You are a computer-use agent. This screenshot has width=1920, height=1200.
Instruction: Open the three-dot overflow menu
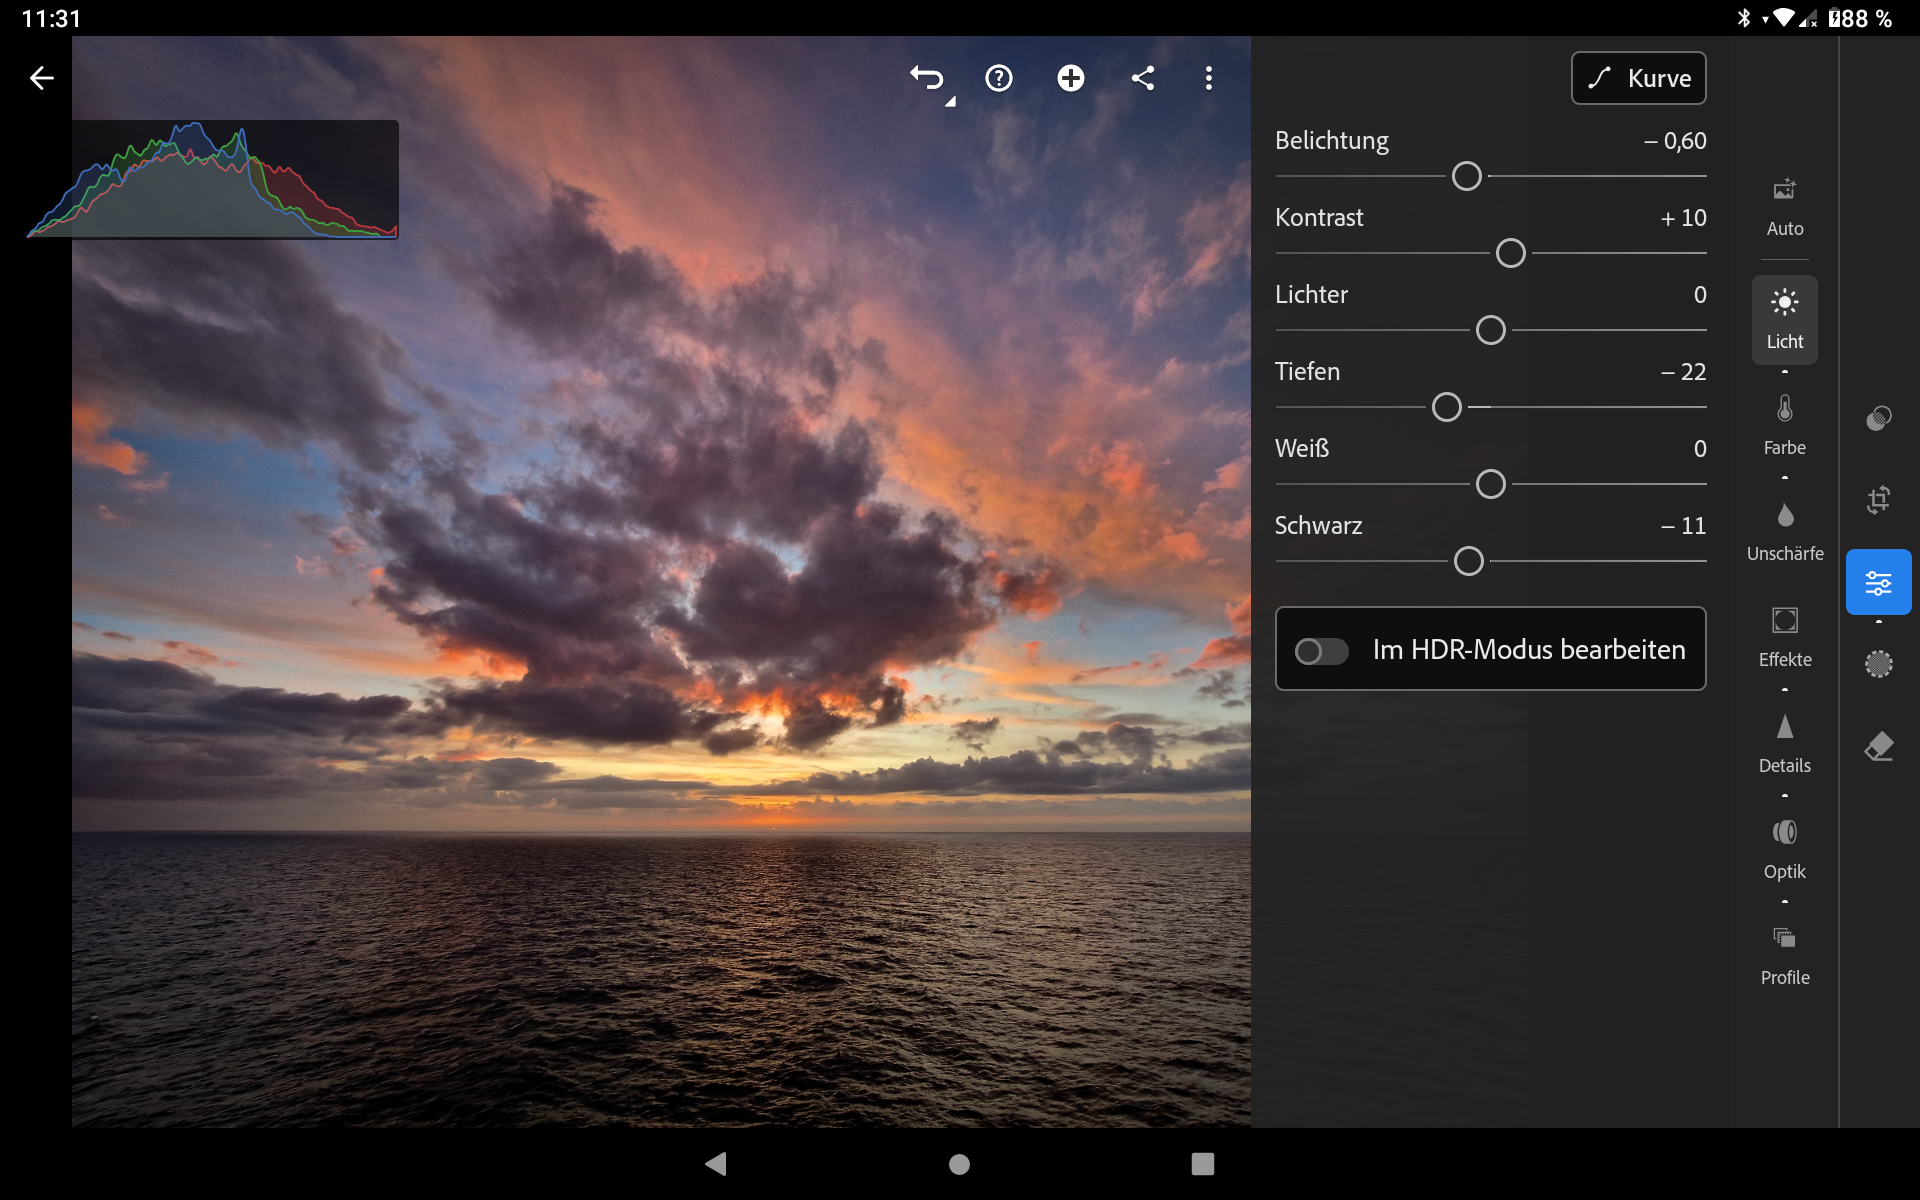pyautogui.click(x=1208, y=78)
